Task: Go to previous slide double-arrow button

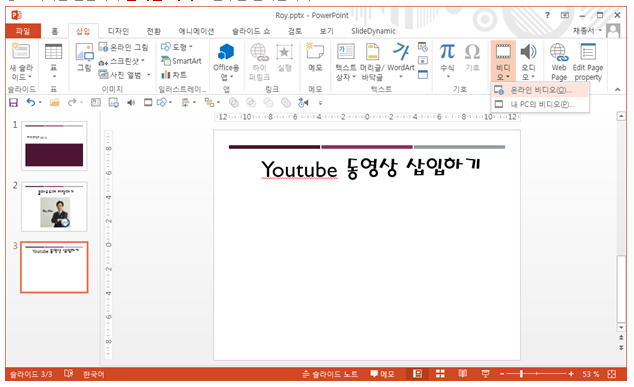Action: (x=621, y=338)
